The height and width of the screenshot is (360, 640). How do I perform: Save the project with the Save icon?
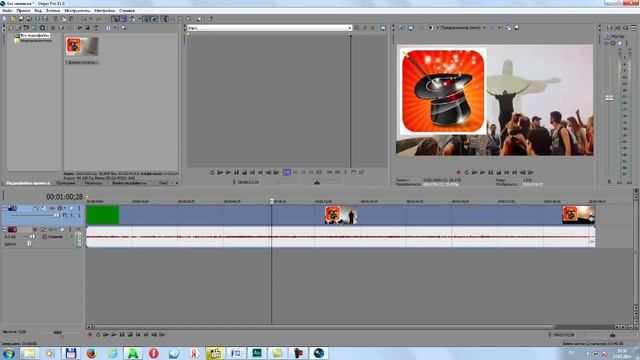pos(21,19)
